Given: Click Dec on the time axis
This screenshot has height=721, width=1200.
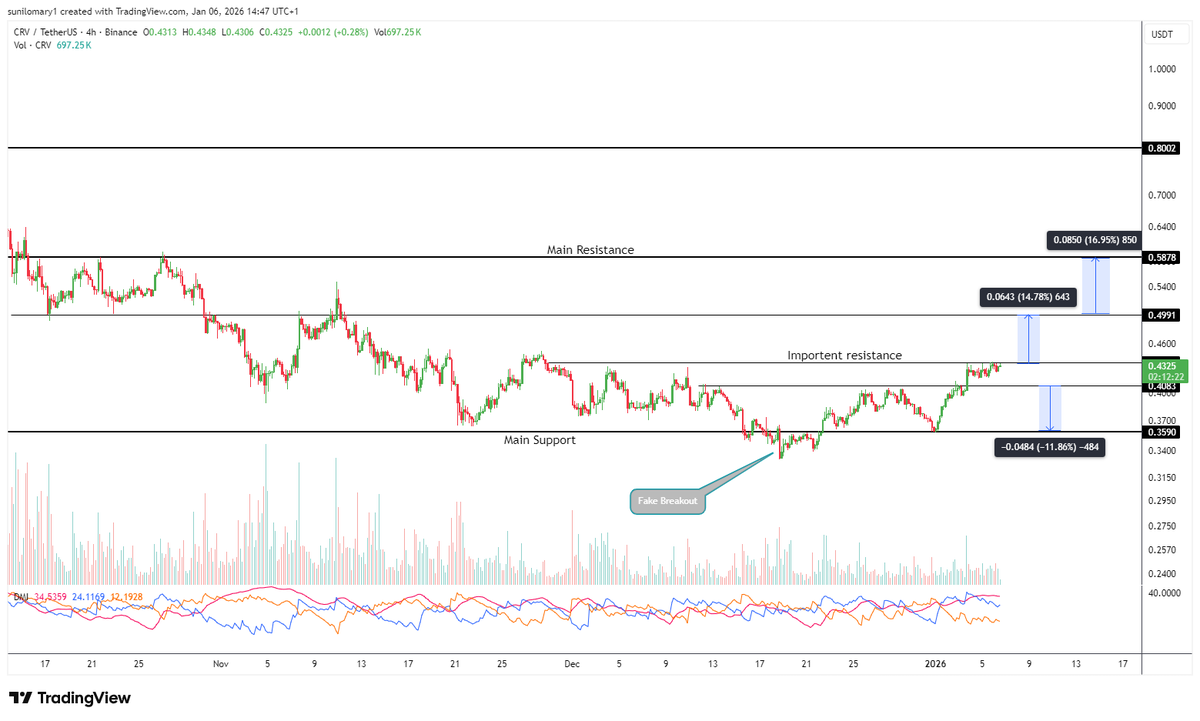Looking at the screenshot, I should click(x=571, y=663).
